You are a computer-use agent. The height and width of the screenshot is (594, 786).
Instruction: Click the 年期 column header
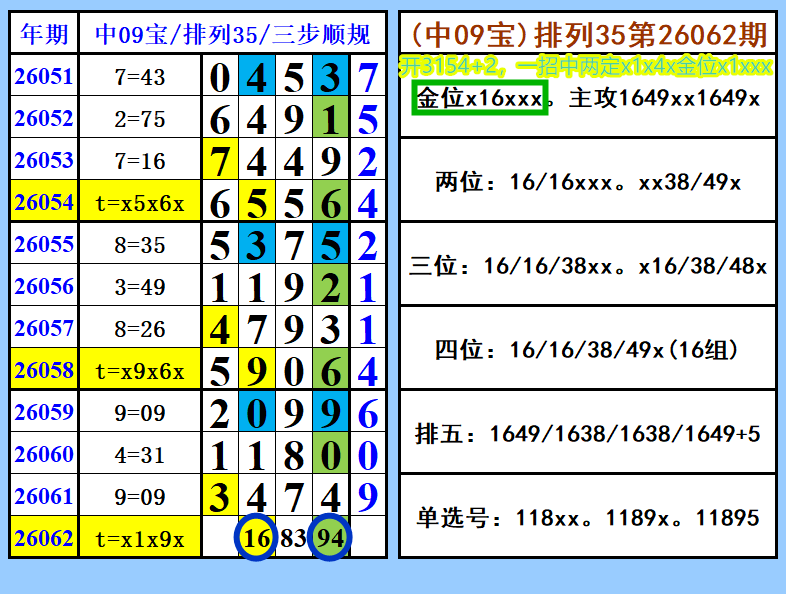pos(44,34)
